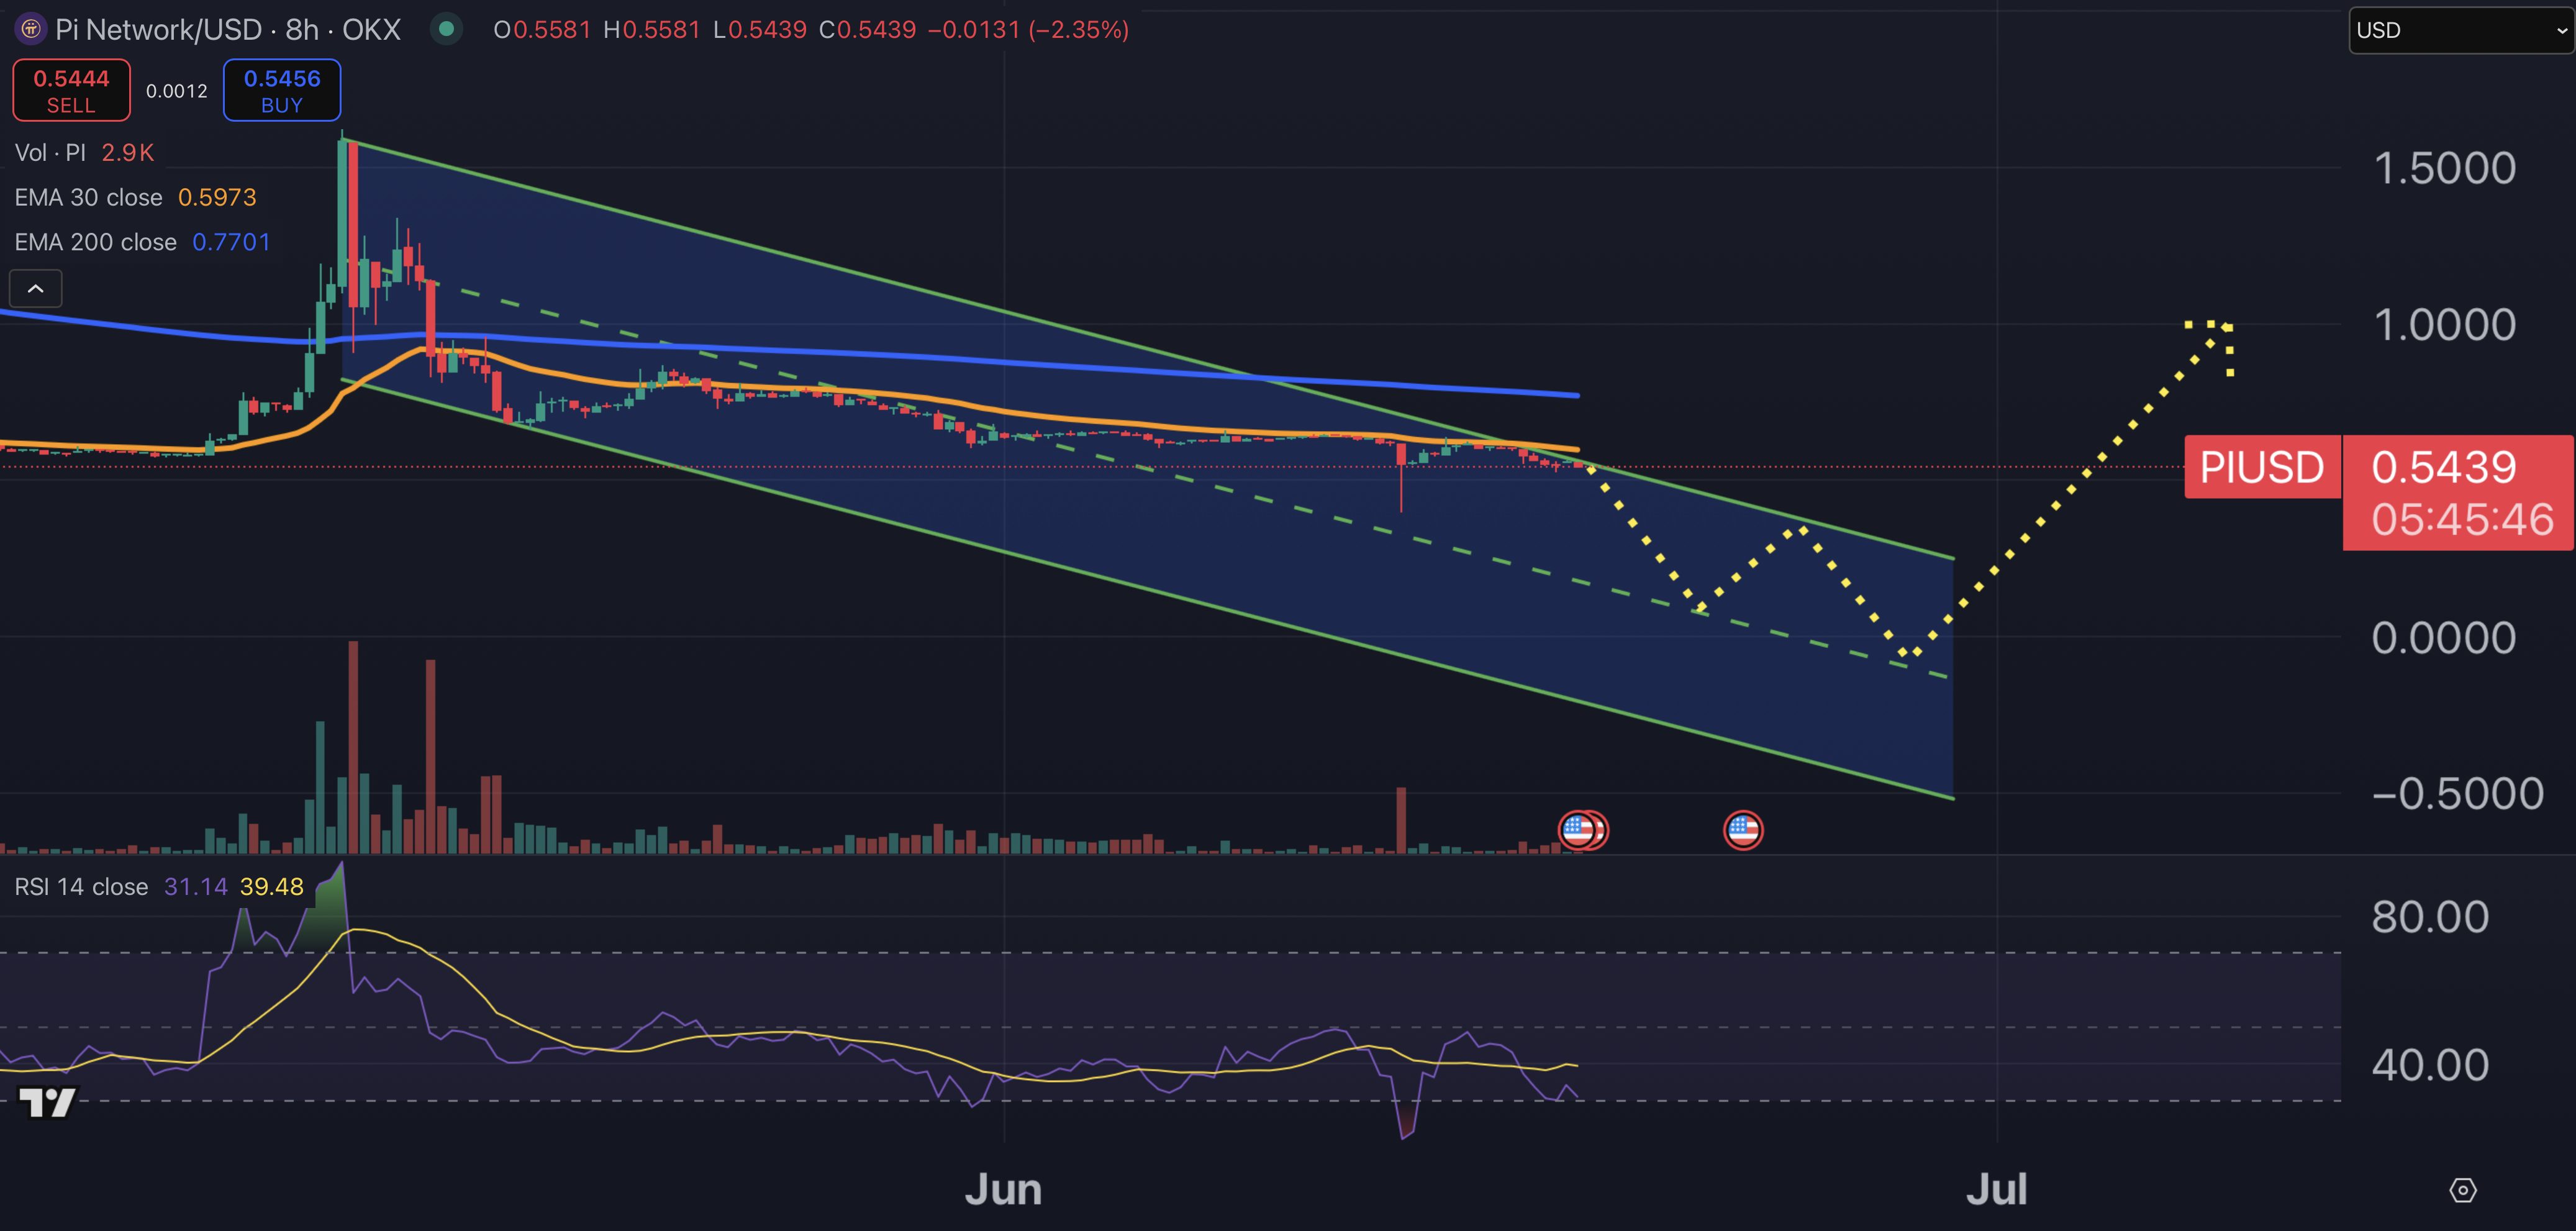Click the Jul label on the time axis
Viewport: 2576px width, 1231px height.
click(x=1996, y=1190)
